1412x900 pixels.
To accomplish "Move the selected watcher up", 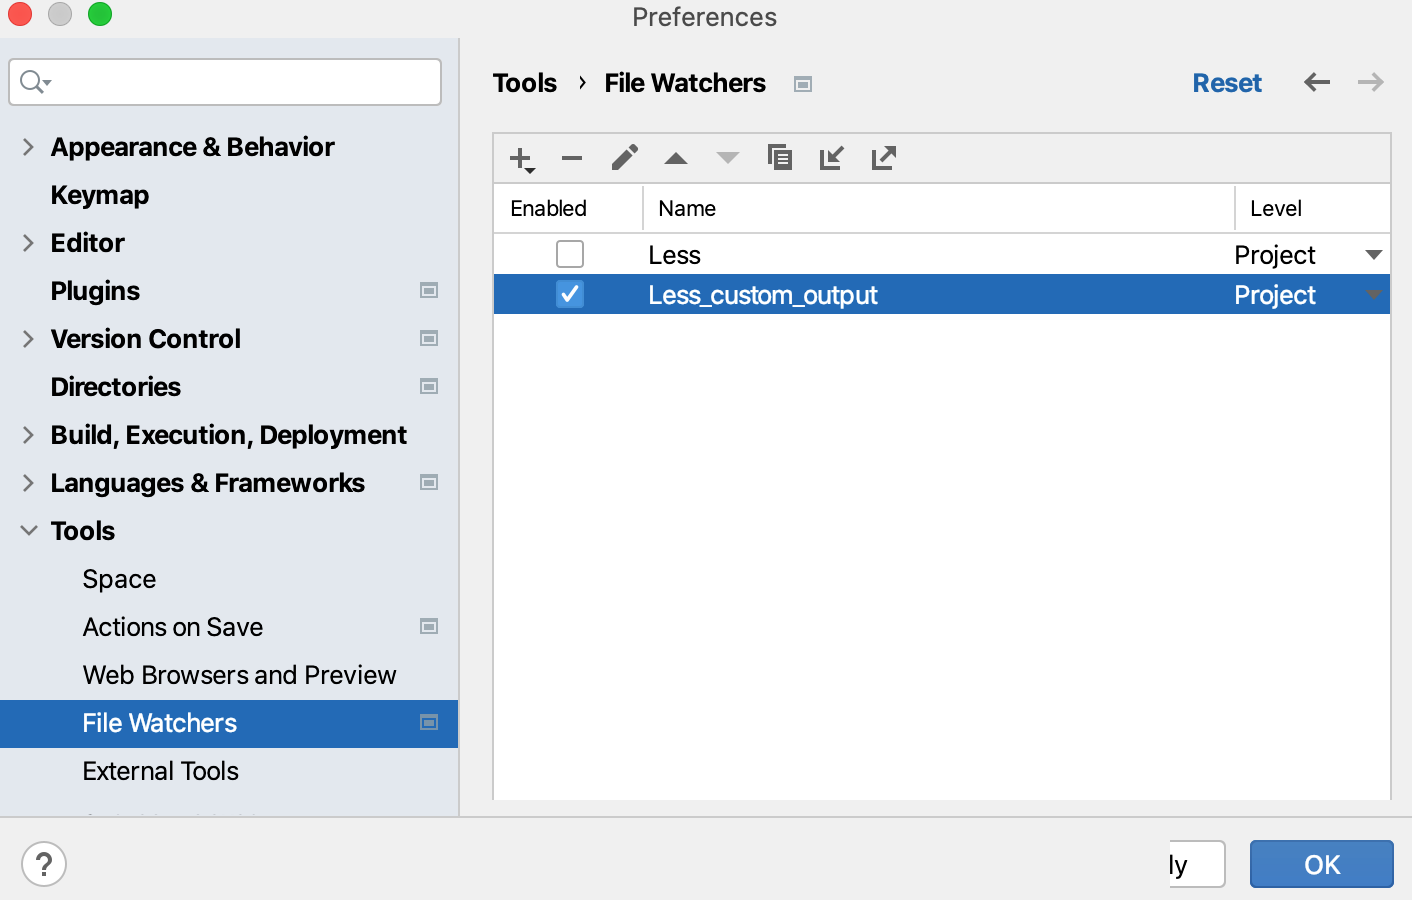I will click(x=675, y=158).
